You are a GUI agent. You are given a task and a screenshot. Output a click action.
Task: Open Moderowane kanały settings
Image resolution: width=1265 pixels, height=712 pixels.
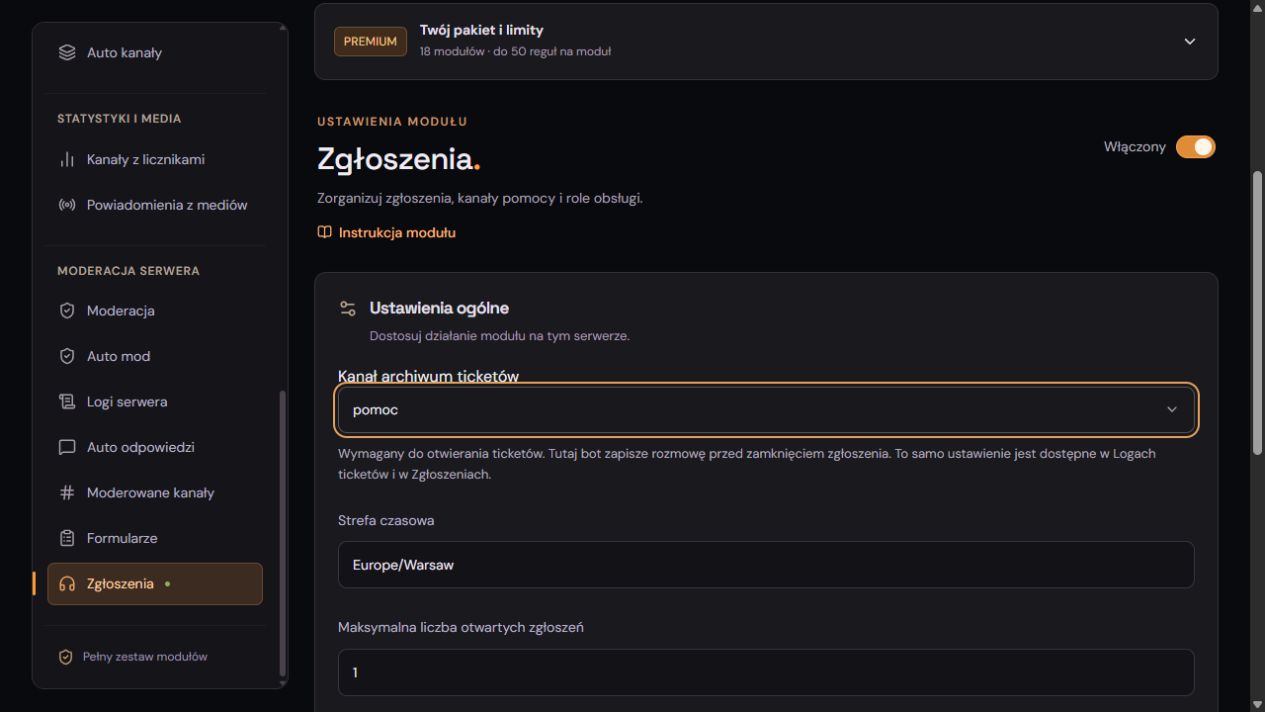[155, 493]
